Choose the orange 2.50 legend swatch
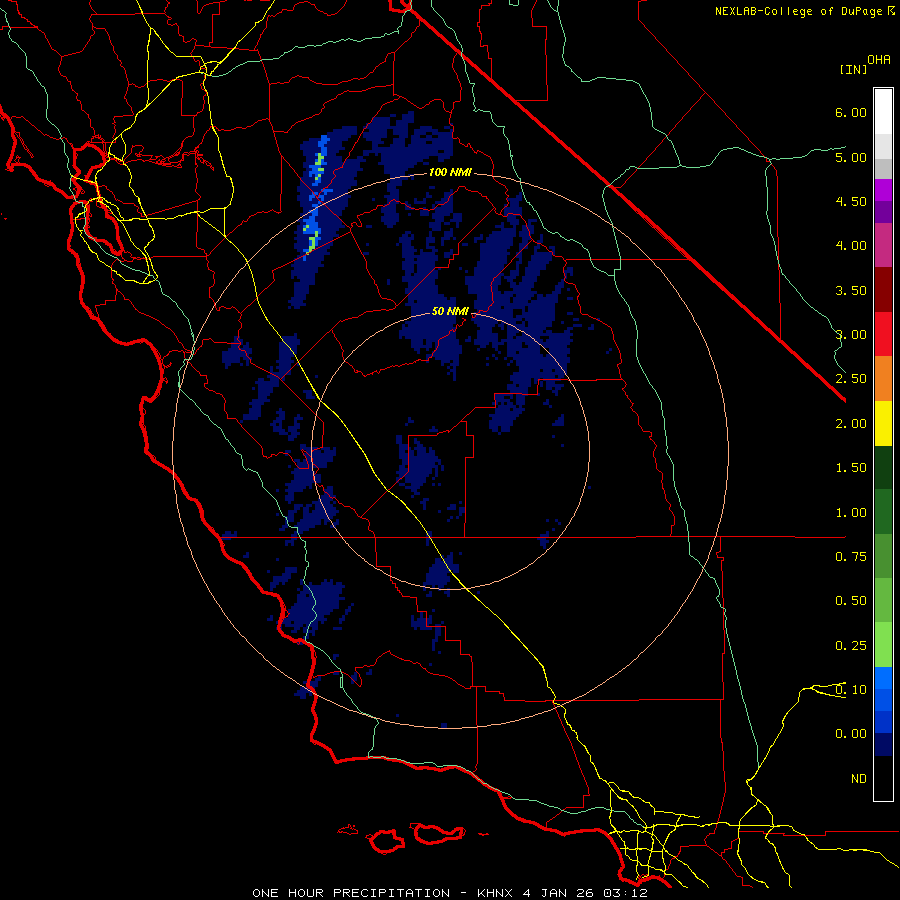The width and height of the screenshot is (900, 900). (x=883, y=379)
